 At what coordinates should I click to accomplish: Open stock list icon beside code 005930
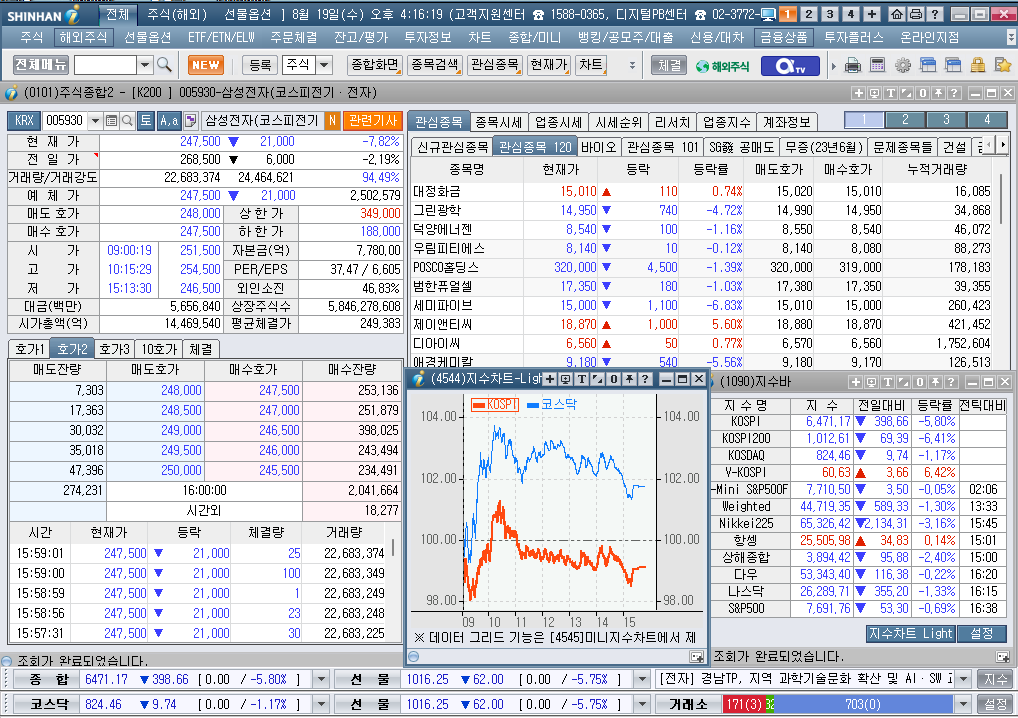click(x=112, y=120)
